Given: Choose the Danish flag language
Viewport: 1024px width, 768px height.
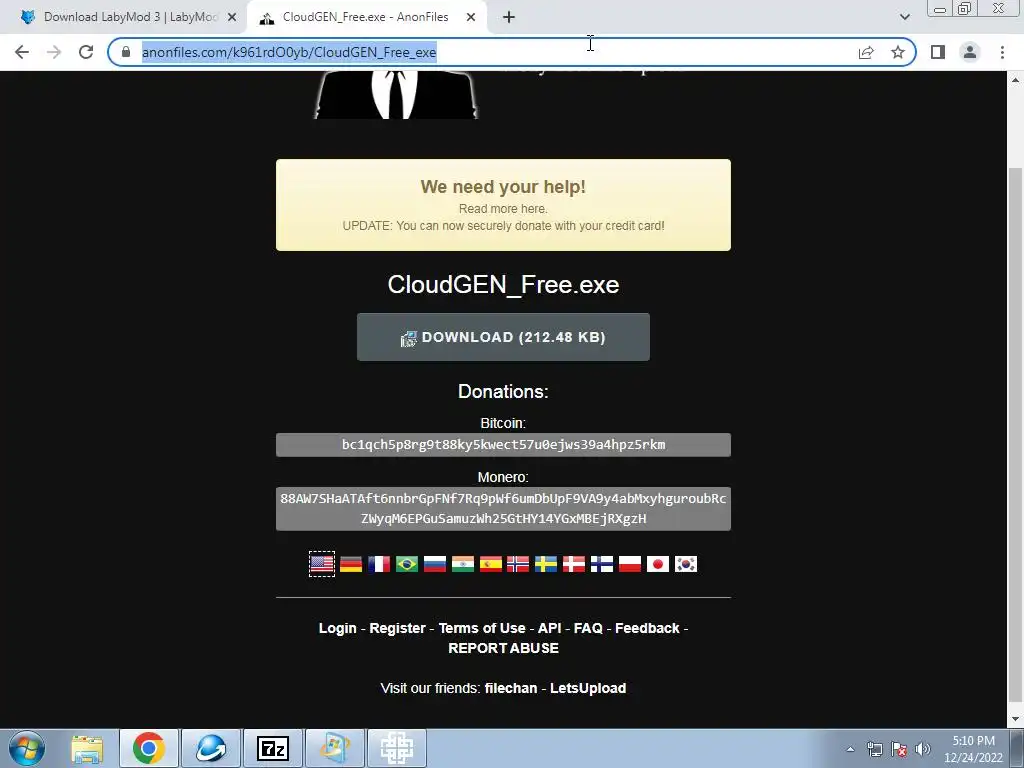Looking at the screenshot, I should 574,564.
